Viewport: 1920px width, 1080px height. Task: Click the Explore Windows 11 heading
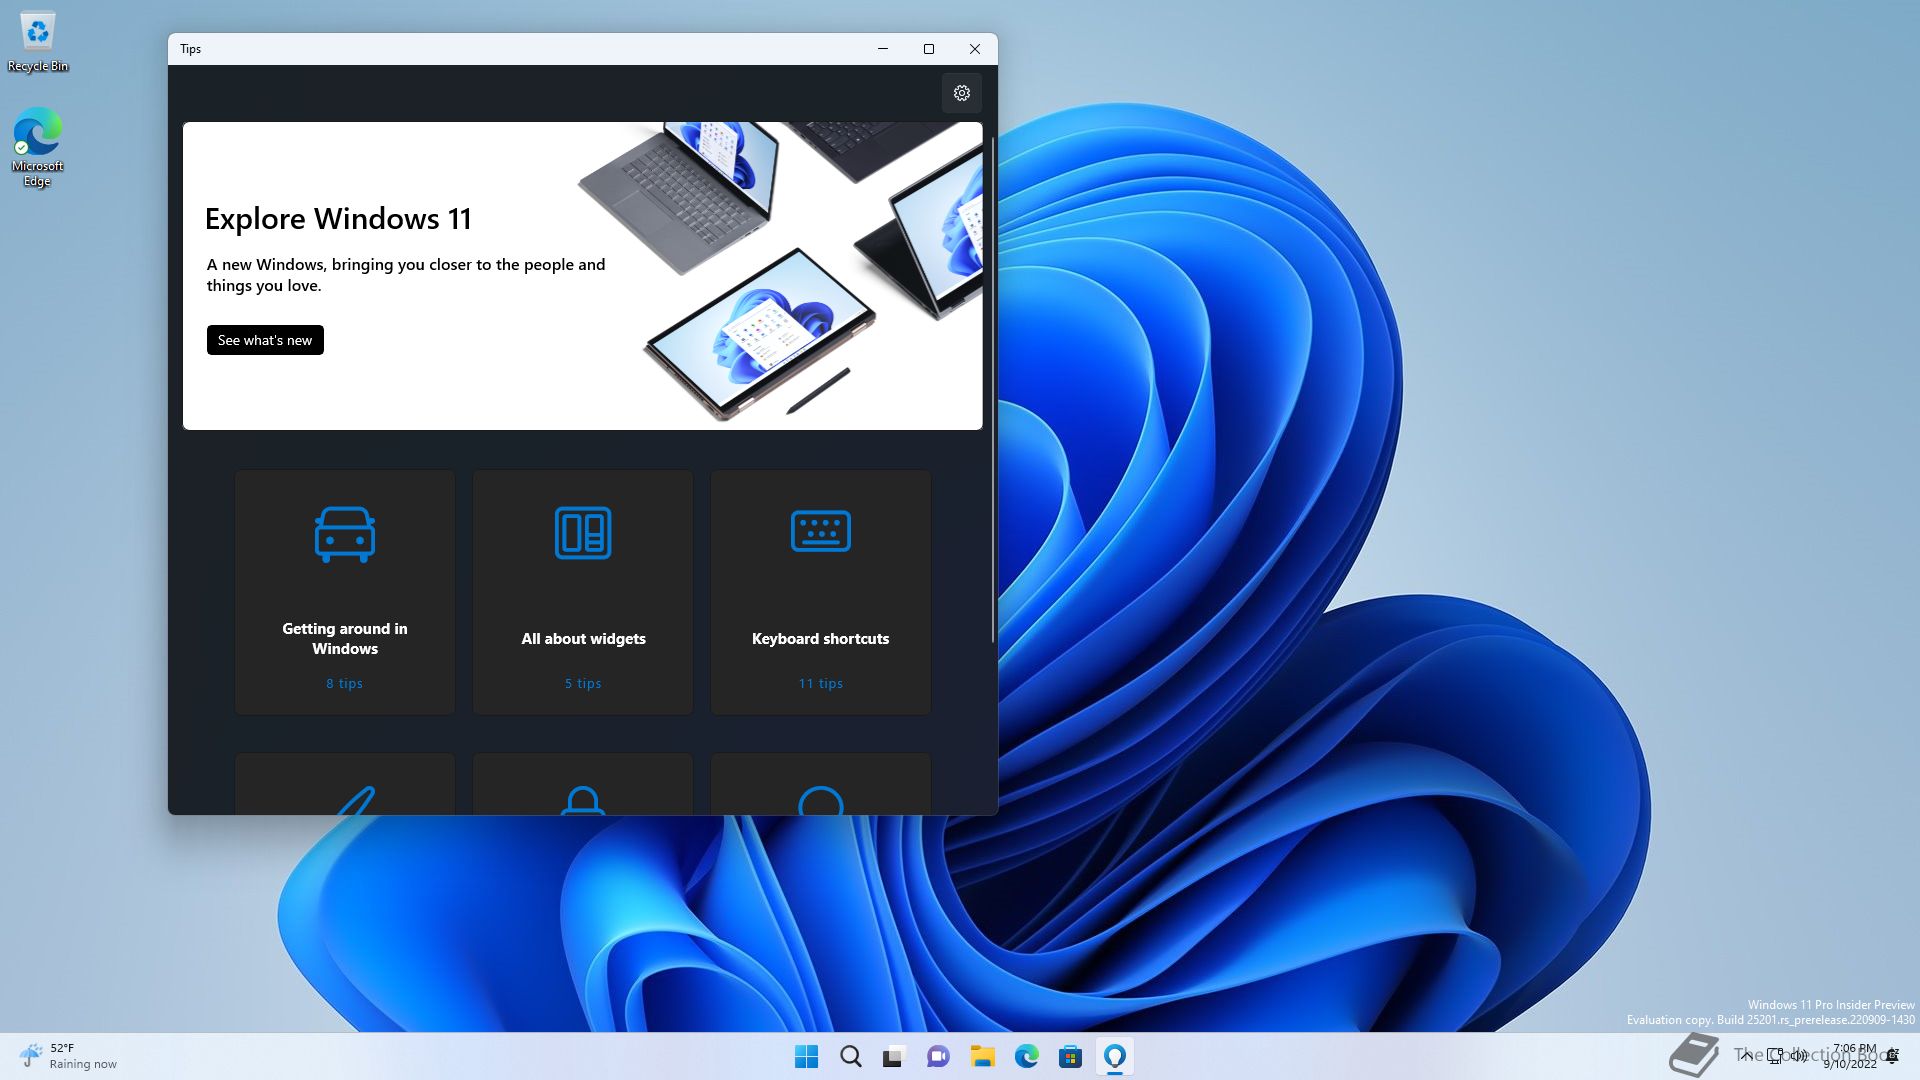coord(338,218)
